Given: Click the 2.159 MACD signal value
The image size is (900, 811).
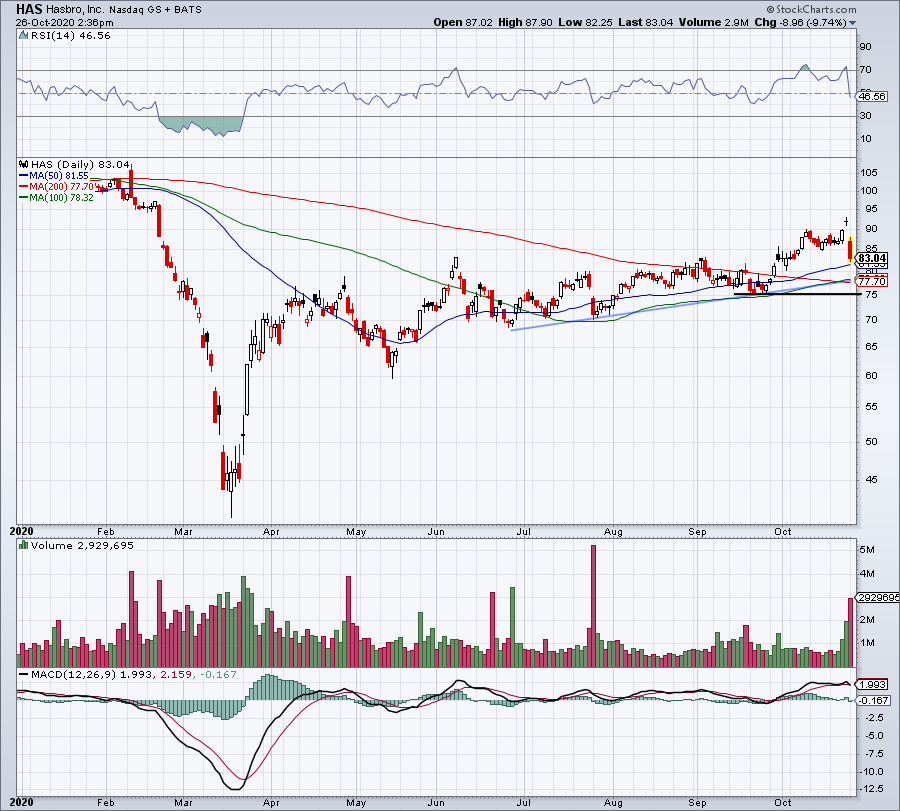Looking at the screenshot, I should pyautogui.click(x=176, y=674).
